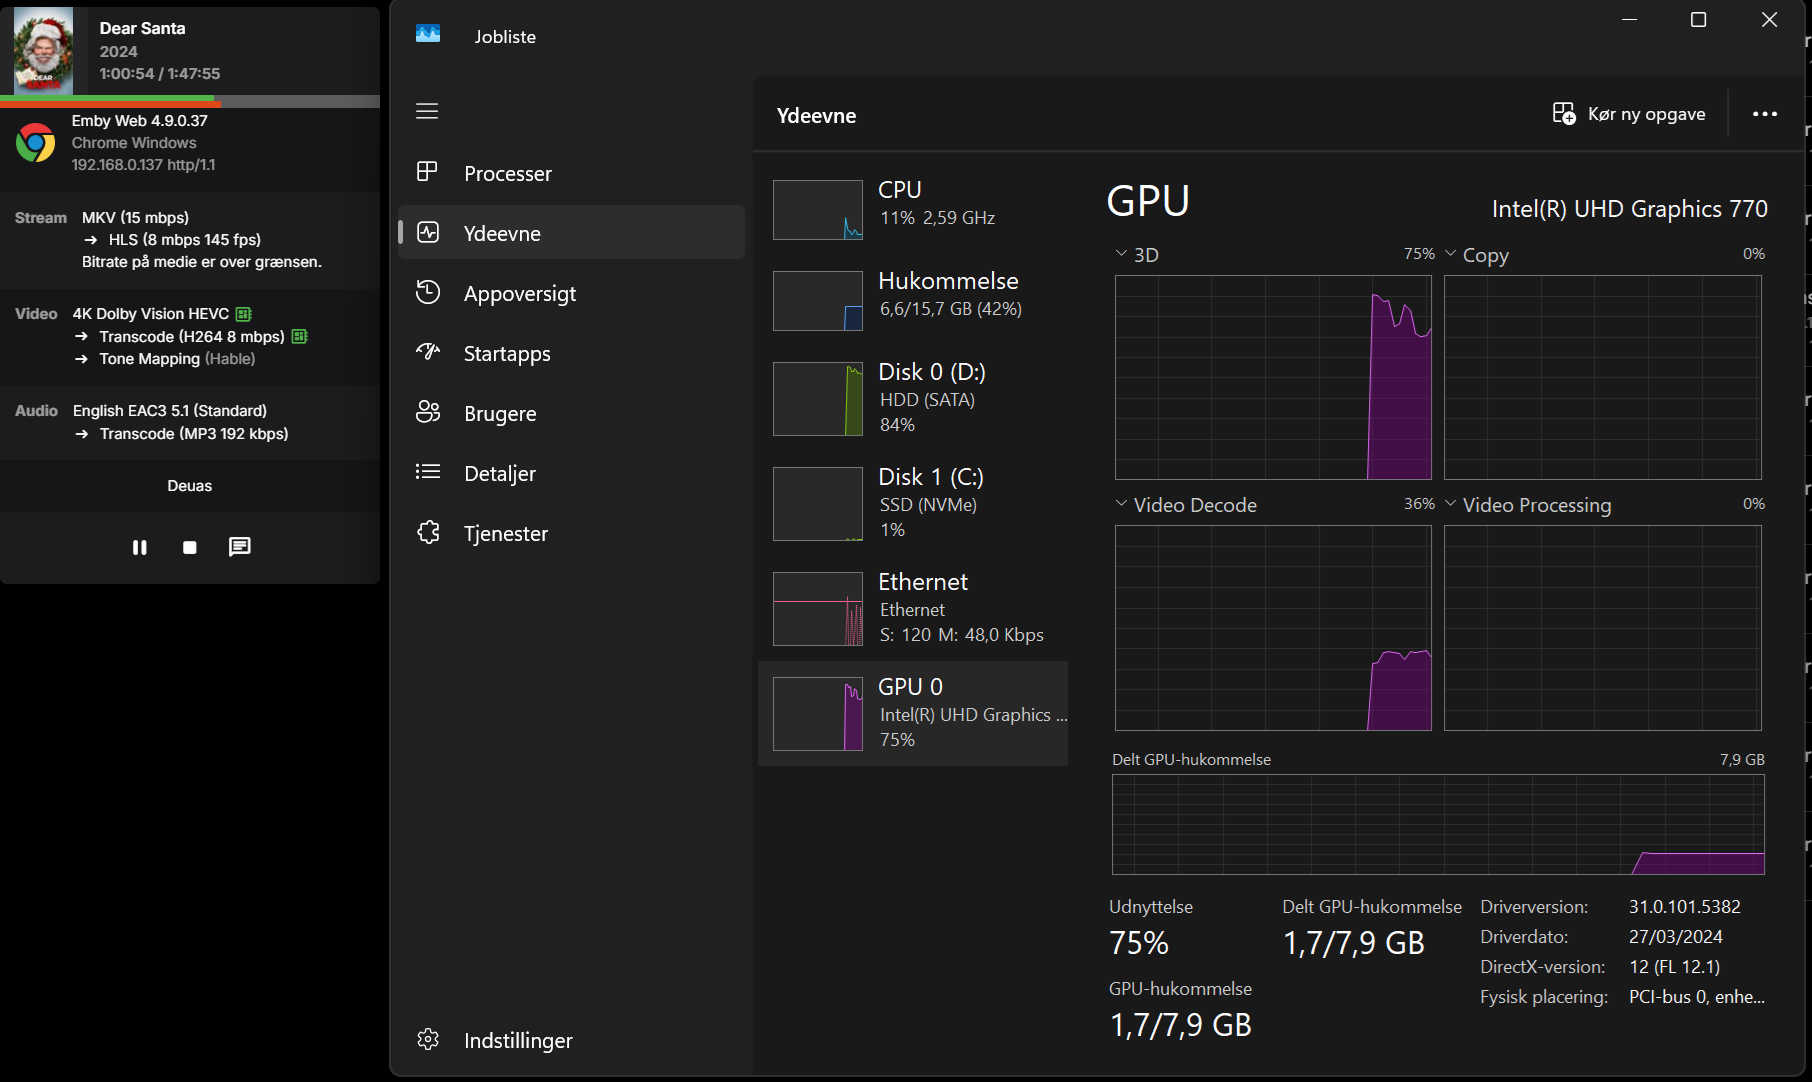The height and width of the screenshot is (1082, 1812).
Task: Open the three-dot more options menu
Action: (x=1765, y=114)
